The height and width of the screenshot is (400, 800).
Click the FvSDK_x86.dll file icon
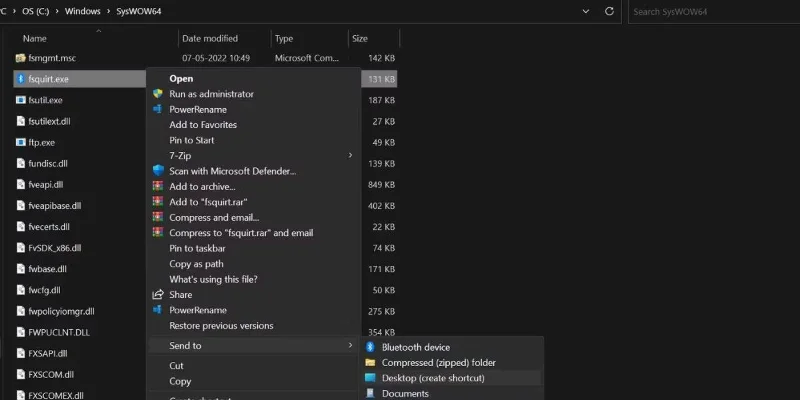20,247
